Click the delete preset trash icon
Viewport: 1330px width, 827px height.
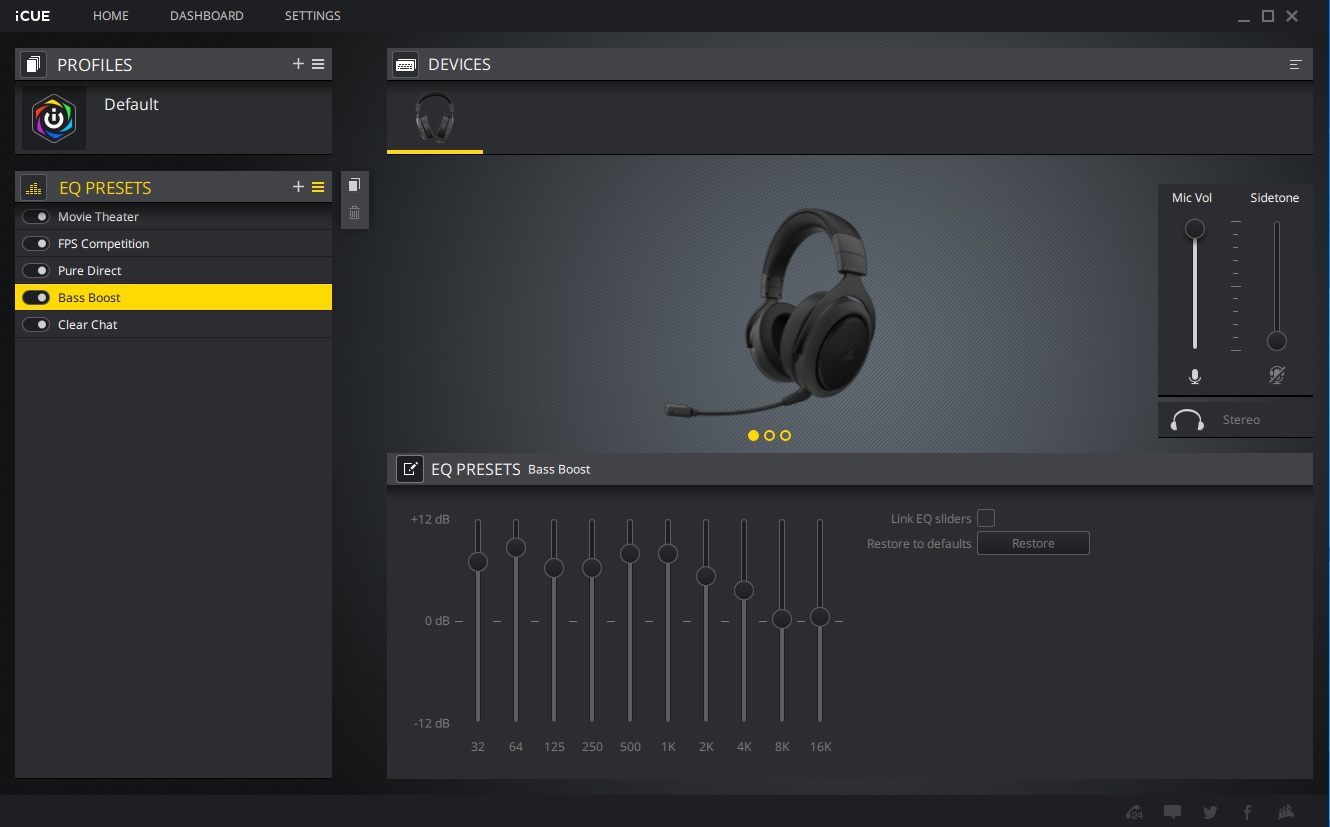354,212
